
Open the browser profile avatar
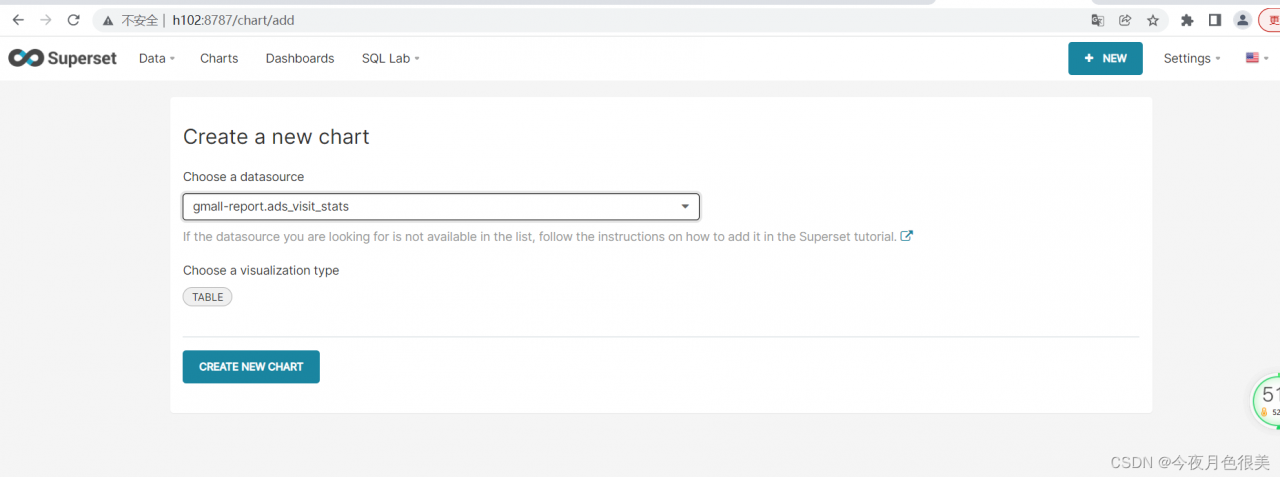1242,20
